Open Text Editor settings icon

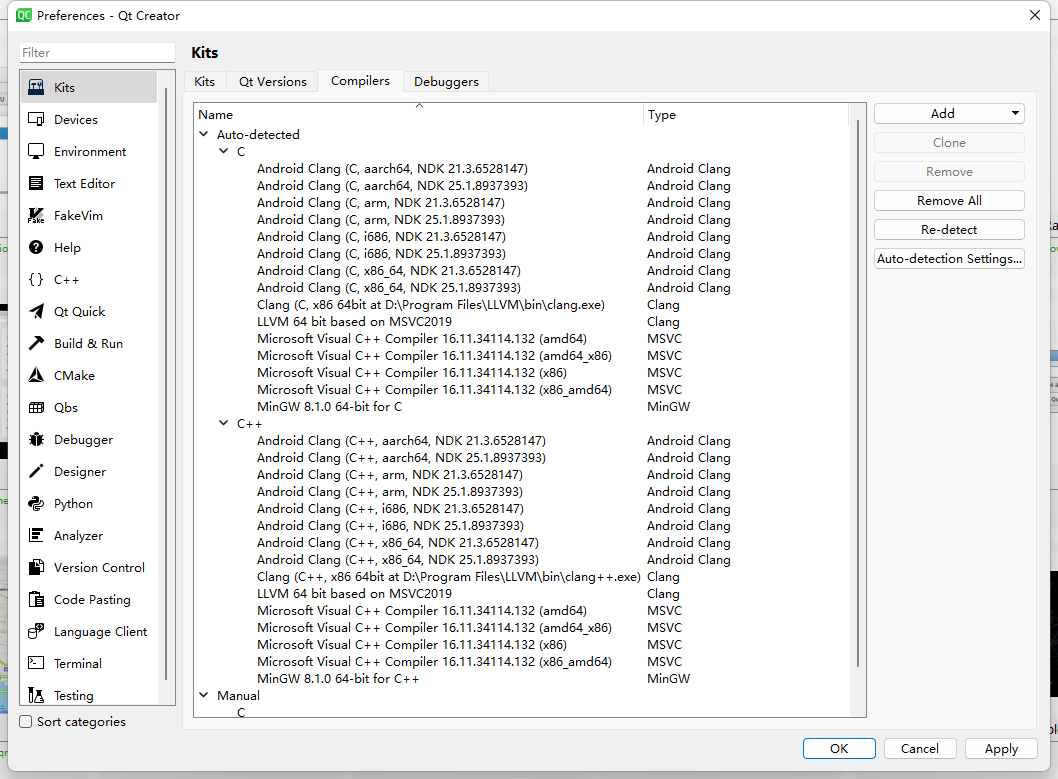click(36, 183)
